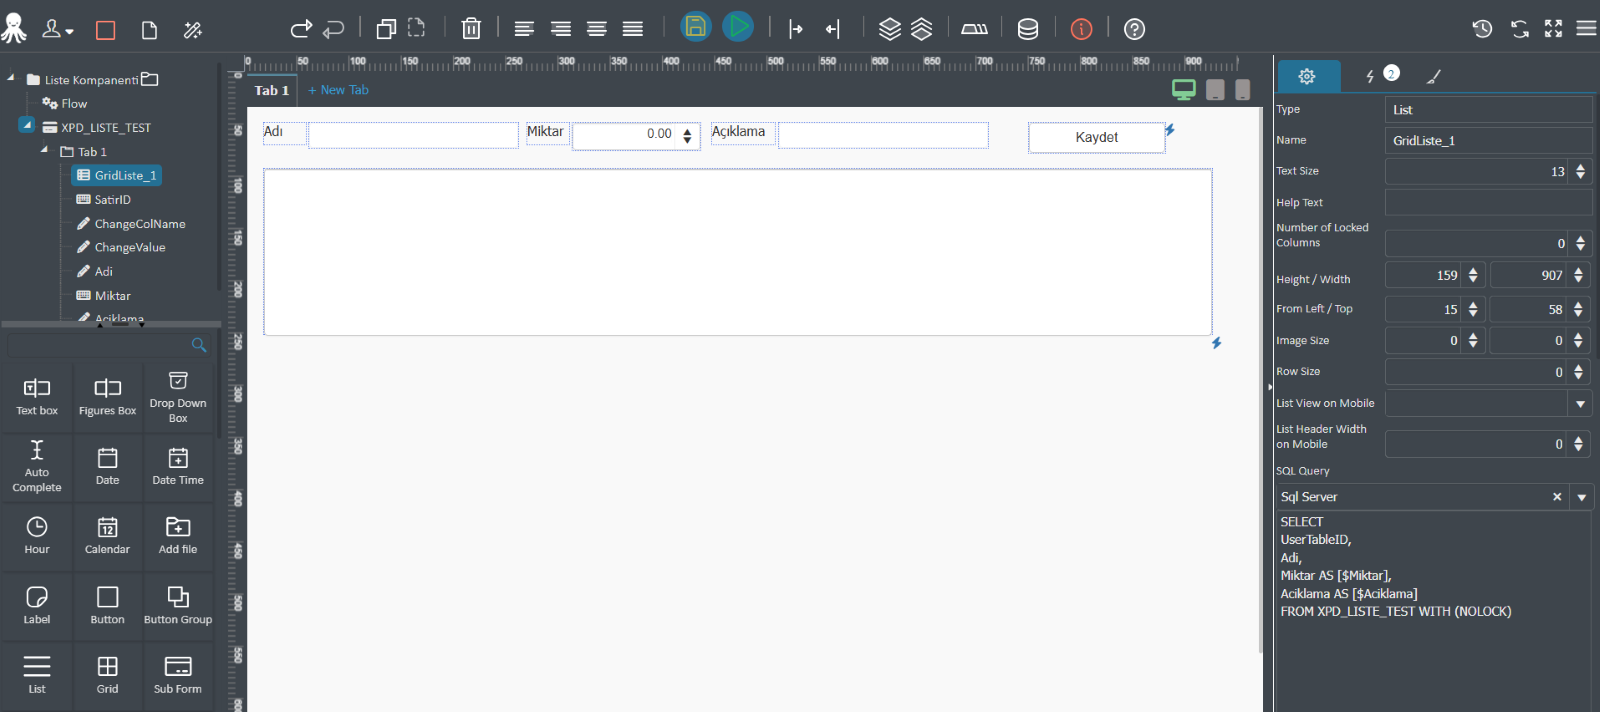1600x712 pixels.
Task: Select the Drop Down Box component
Action: point(178,396)
